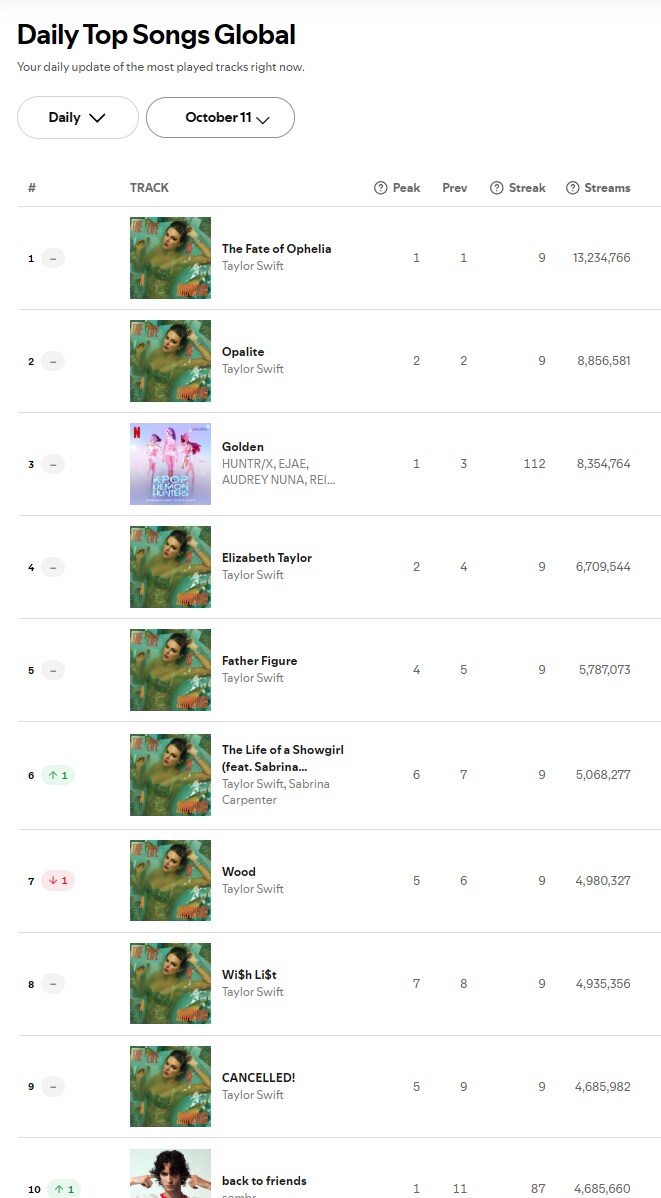The height and width of the screenshot is (1198, 661).
Task: Click the help icon beside Streams column
Action: coord(573,188)
